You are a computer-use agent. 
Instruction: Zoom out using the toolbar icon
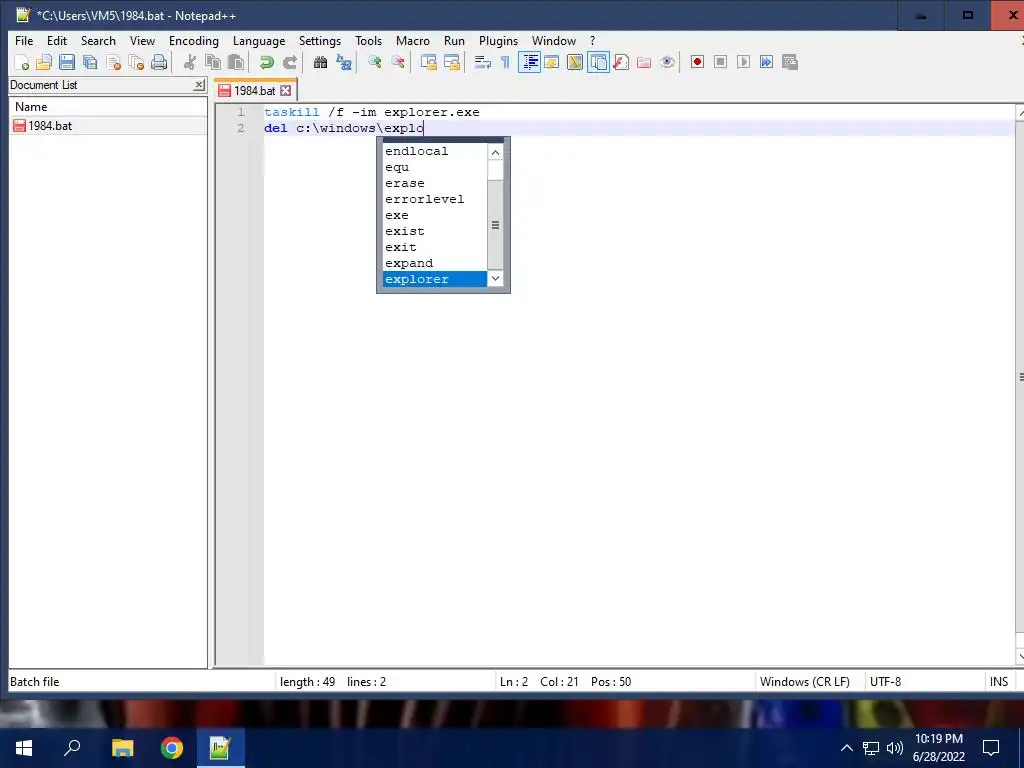click(x=397, y=62)
